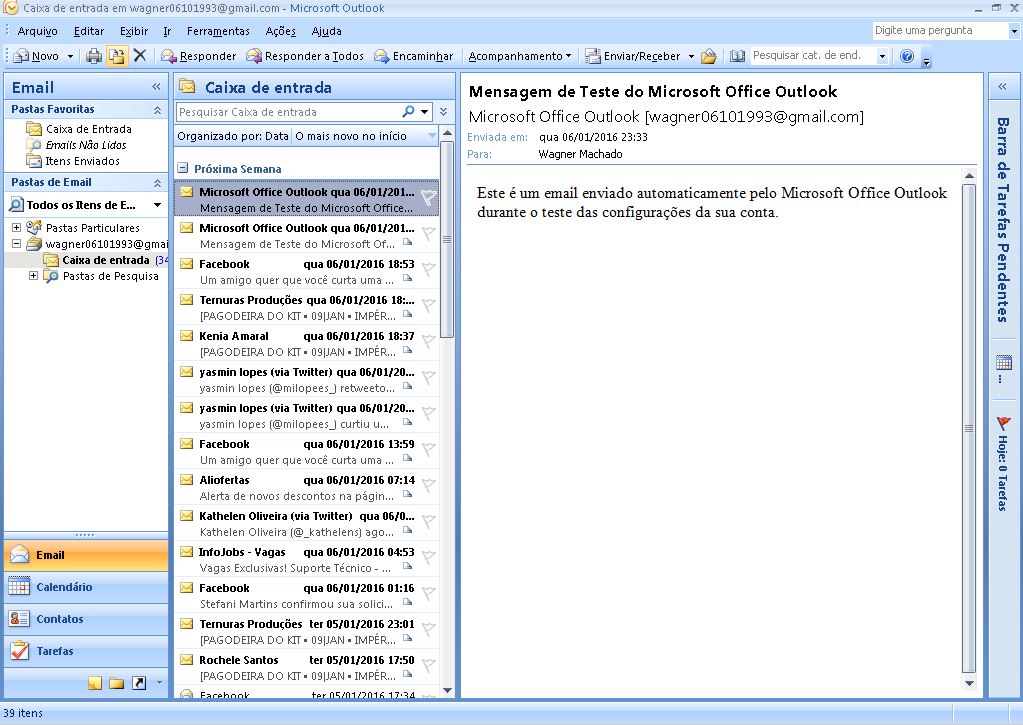Toggle the flag on the Facebook 18:53 message
This screenshot has width=1023, height=725.
429,269
